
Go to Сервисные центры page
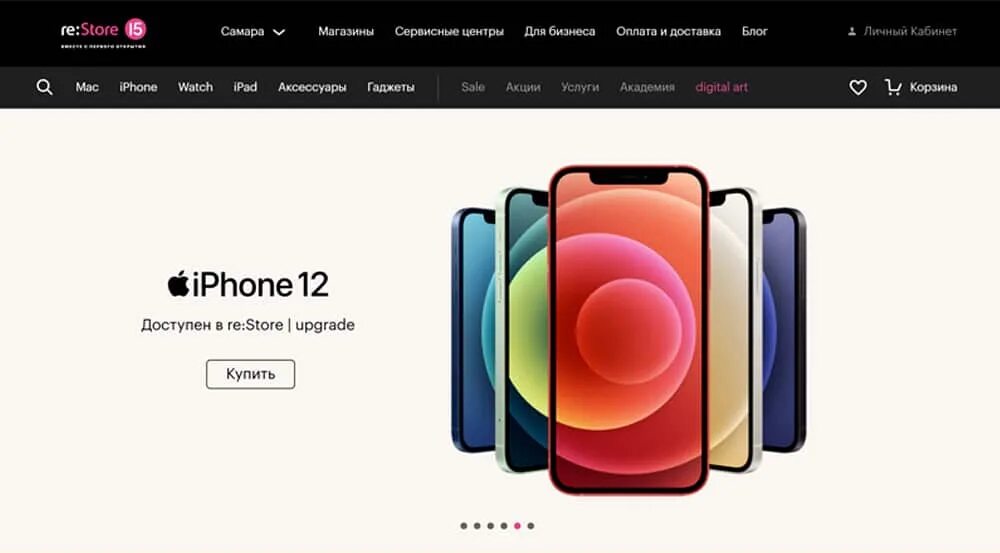pos(449,31)
